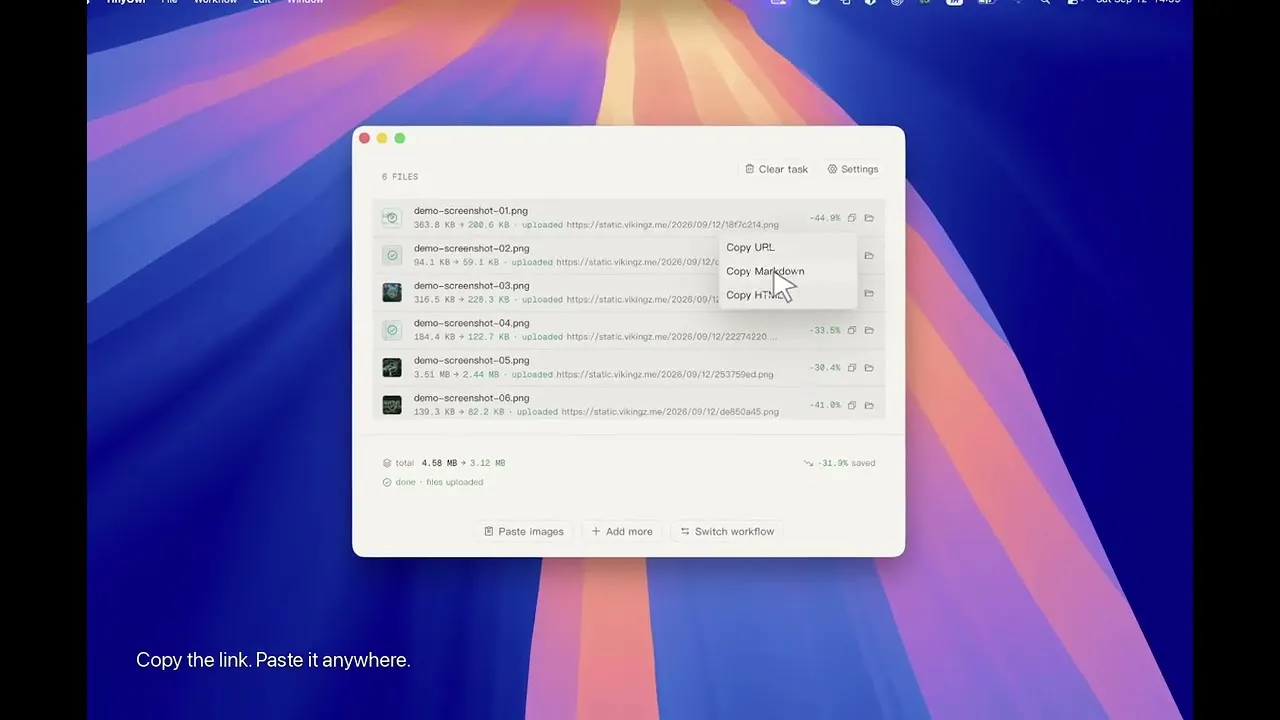Select the demo-screenshot-03.png file name
The width and height of the screenshot is (1280, 720).
[472, 286]
